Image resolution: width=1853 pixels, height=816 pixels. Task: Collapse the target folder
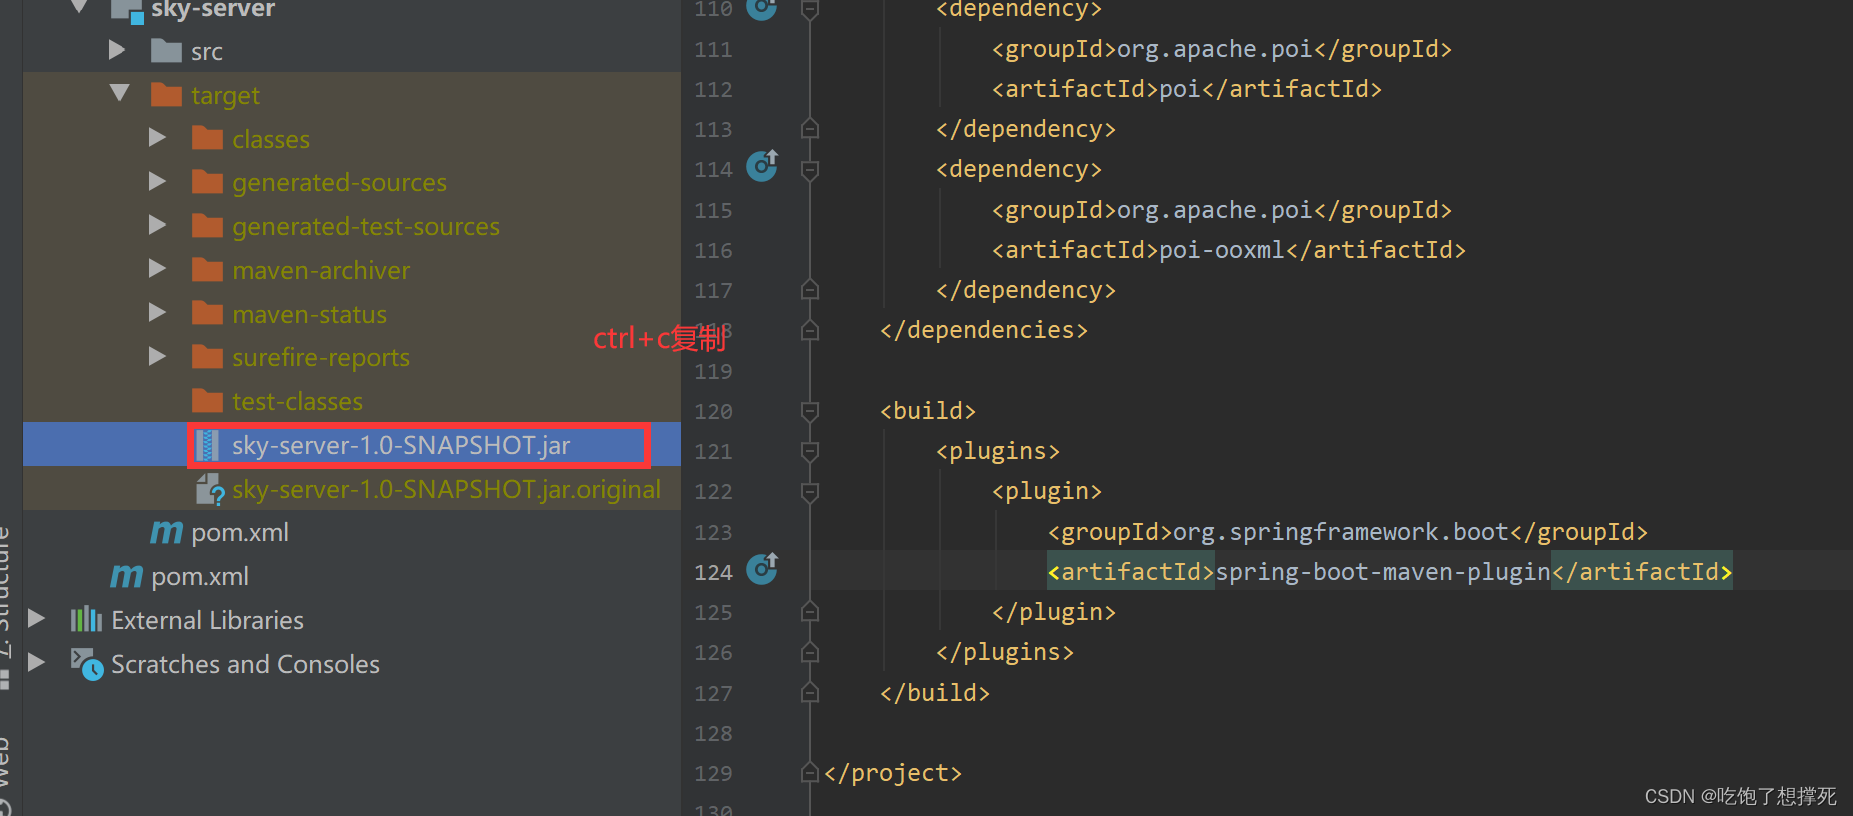(x=120, y=94)
